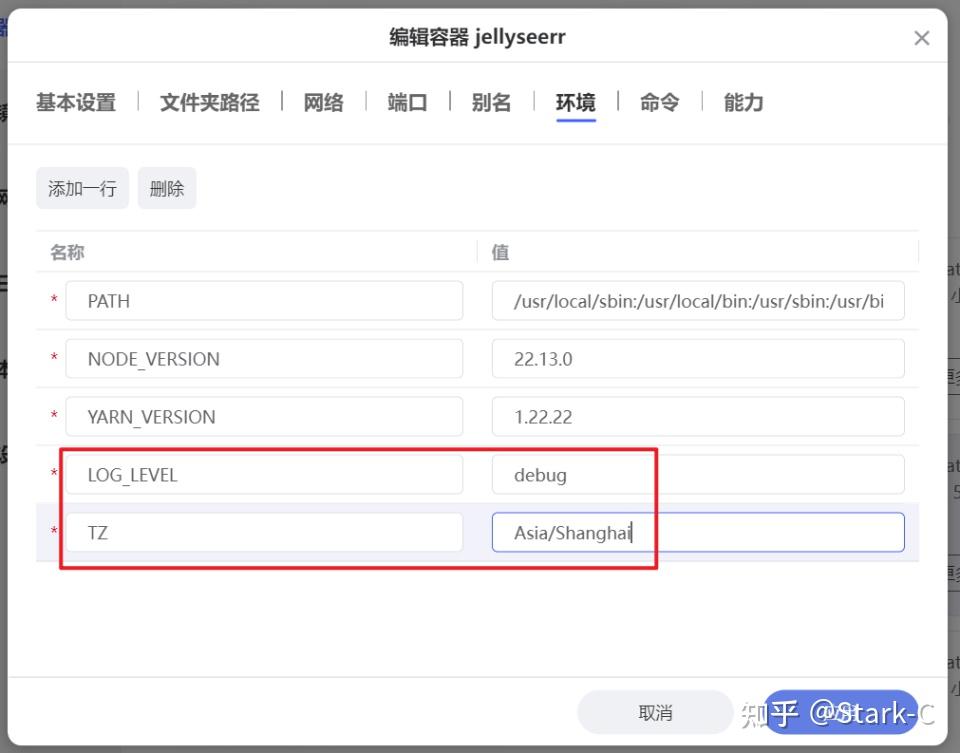Screen dimensions: 960x753
Task: Click the NODE_VERSION value 22.13.0 field
Action: [698, 358]
